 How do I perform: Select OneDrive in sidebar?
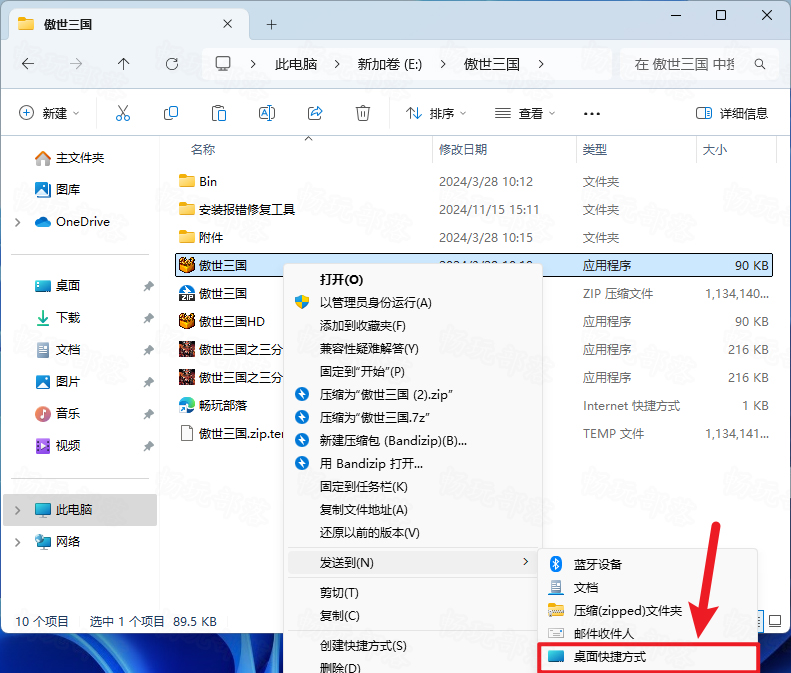[x=72, y=222]
